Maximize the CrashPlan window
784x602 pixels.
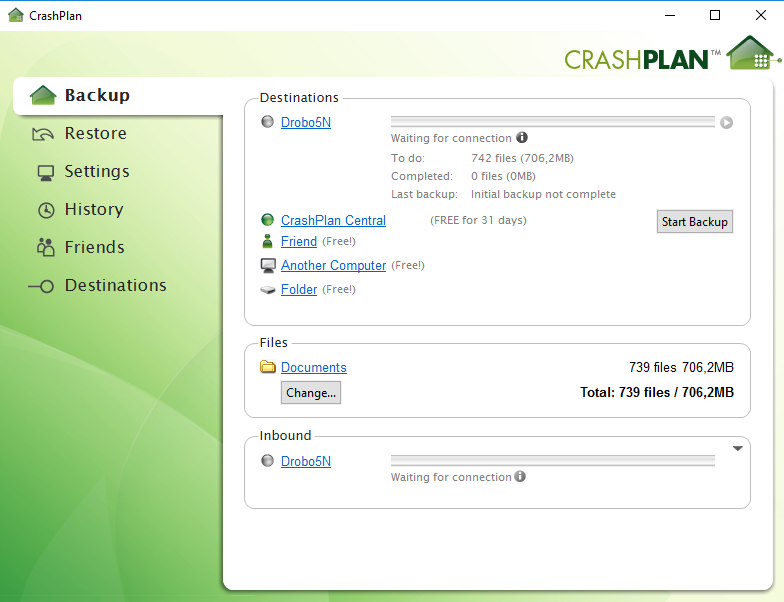[715, 16]
